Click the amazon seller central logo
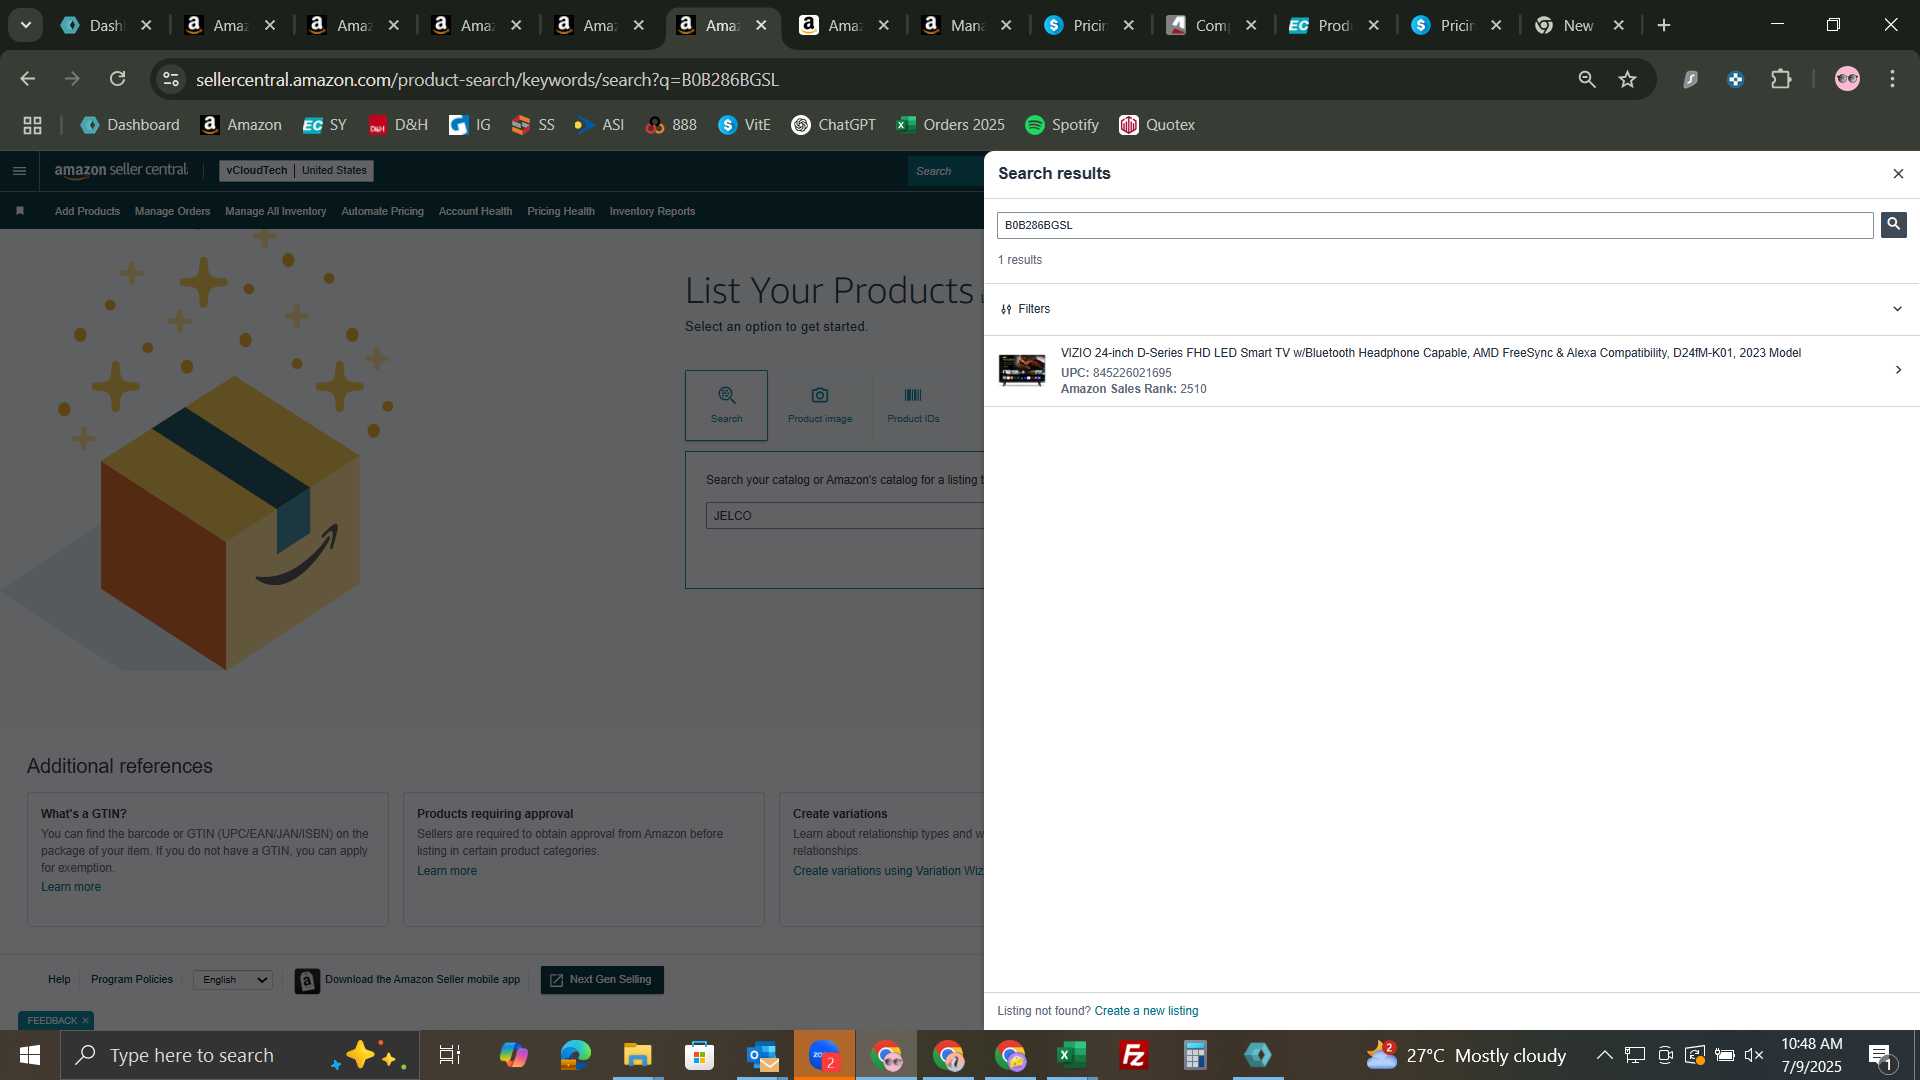Screen dimensions: 1920x1080 point(121,170)
